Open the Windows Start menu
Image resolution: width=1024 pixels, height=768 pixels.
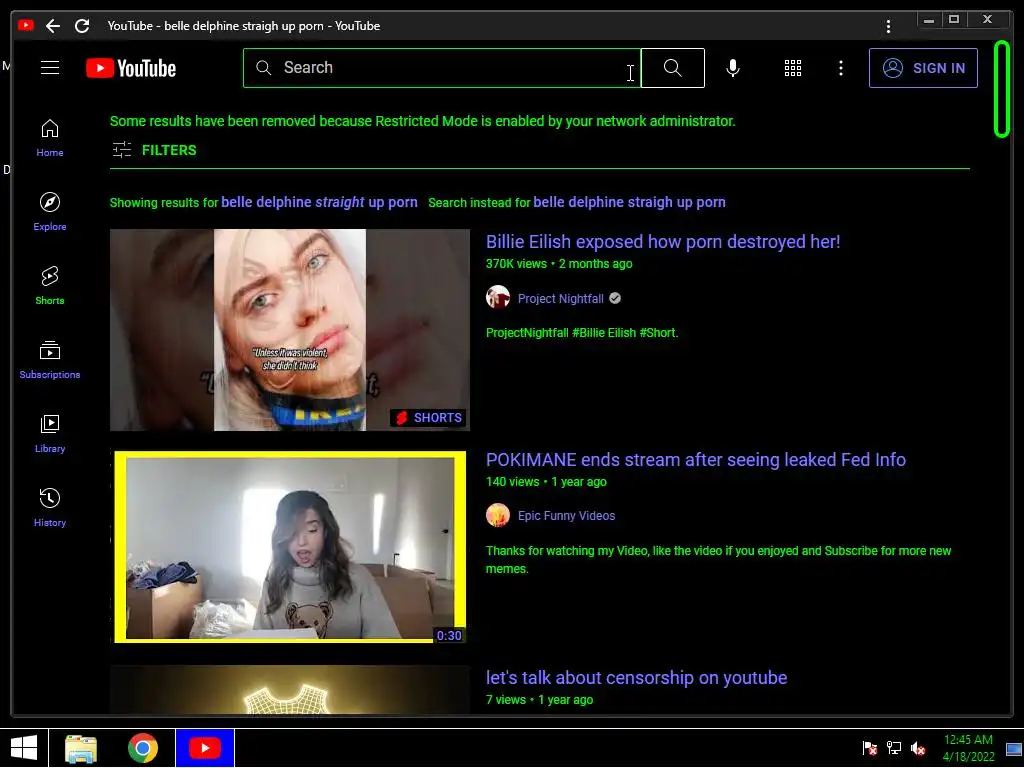[24, 748]
